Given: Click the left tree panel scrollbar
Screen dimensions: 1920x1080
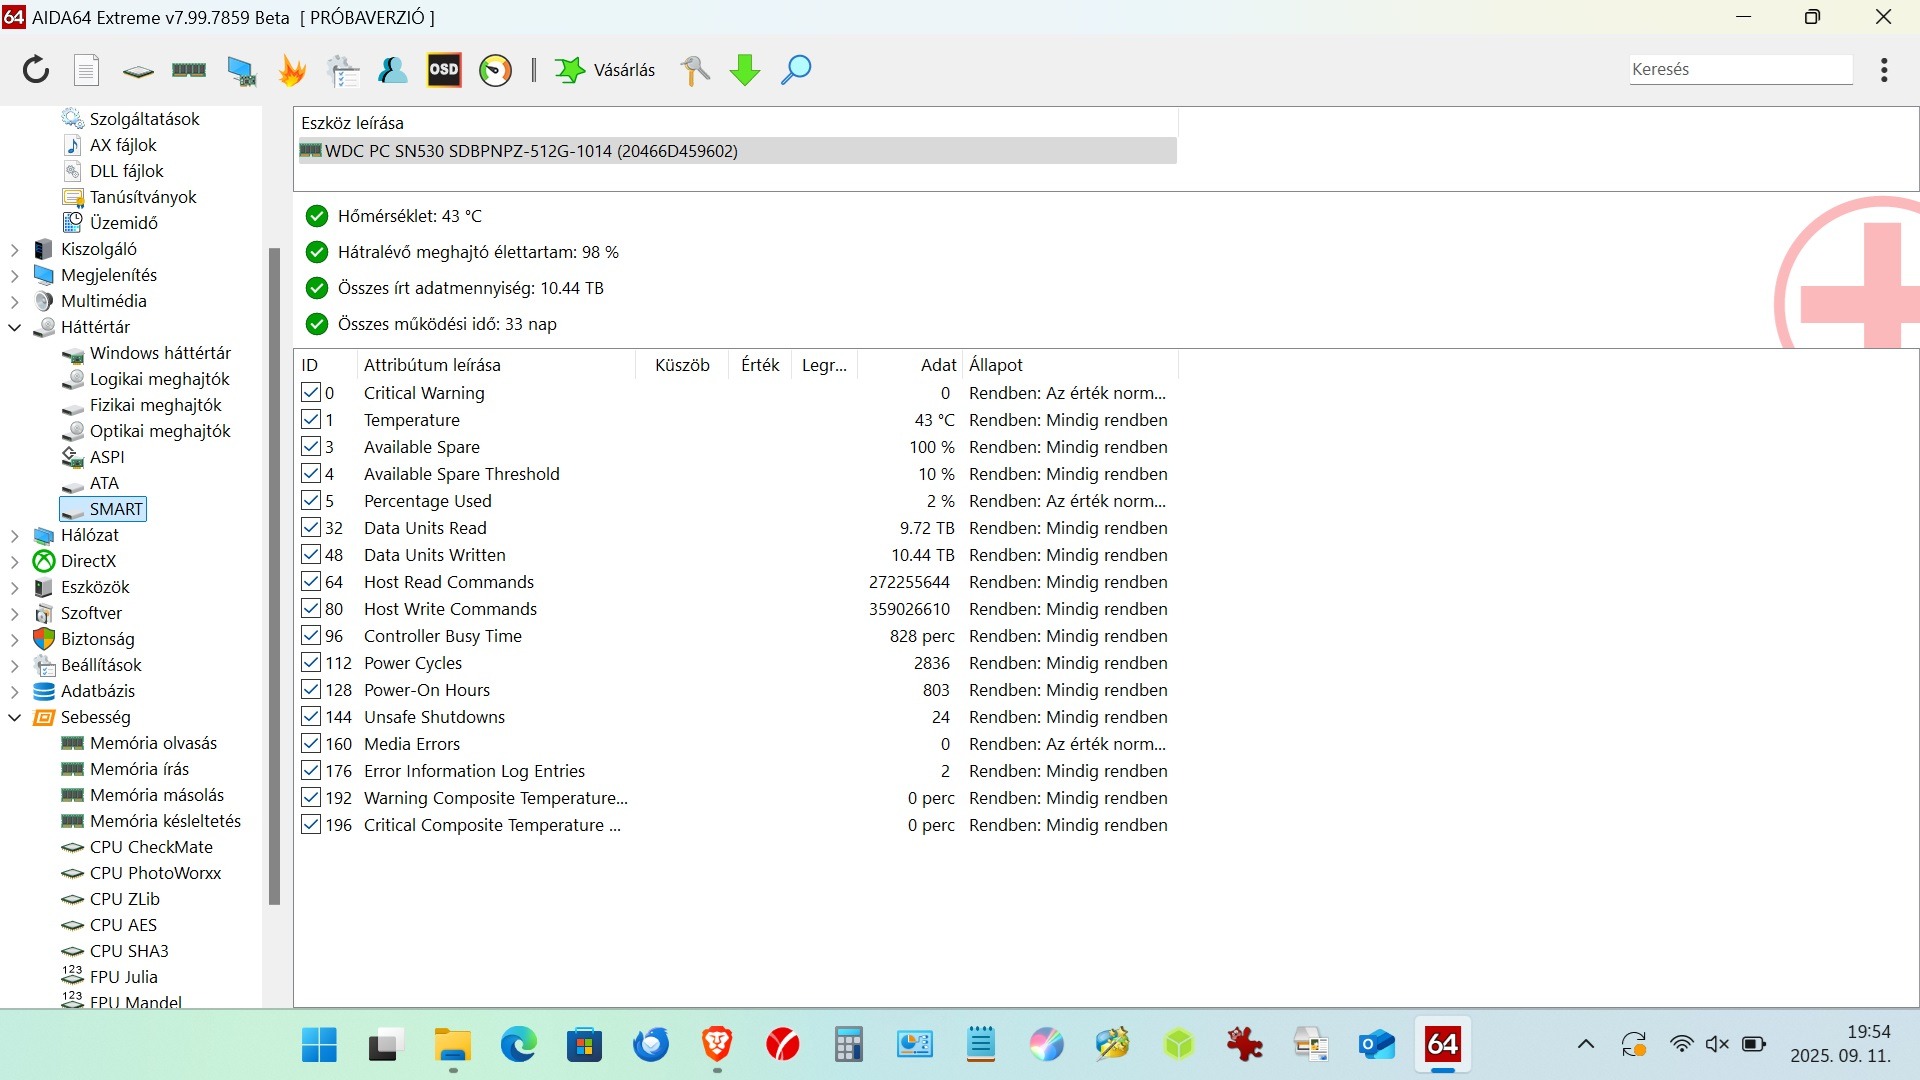Looking at the screenshot, I should coord(274,575).
